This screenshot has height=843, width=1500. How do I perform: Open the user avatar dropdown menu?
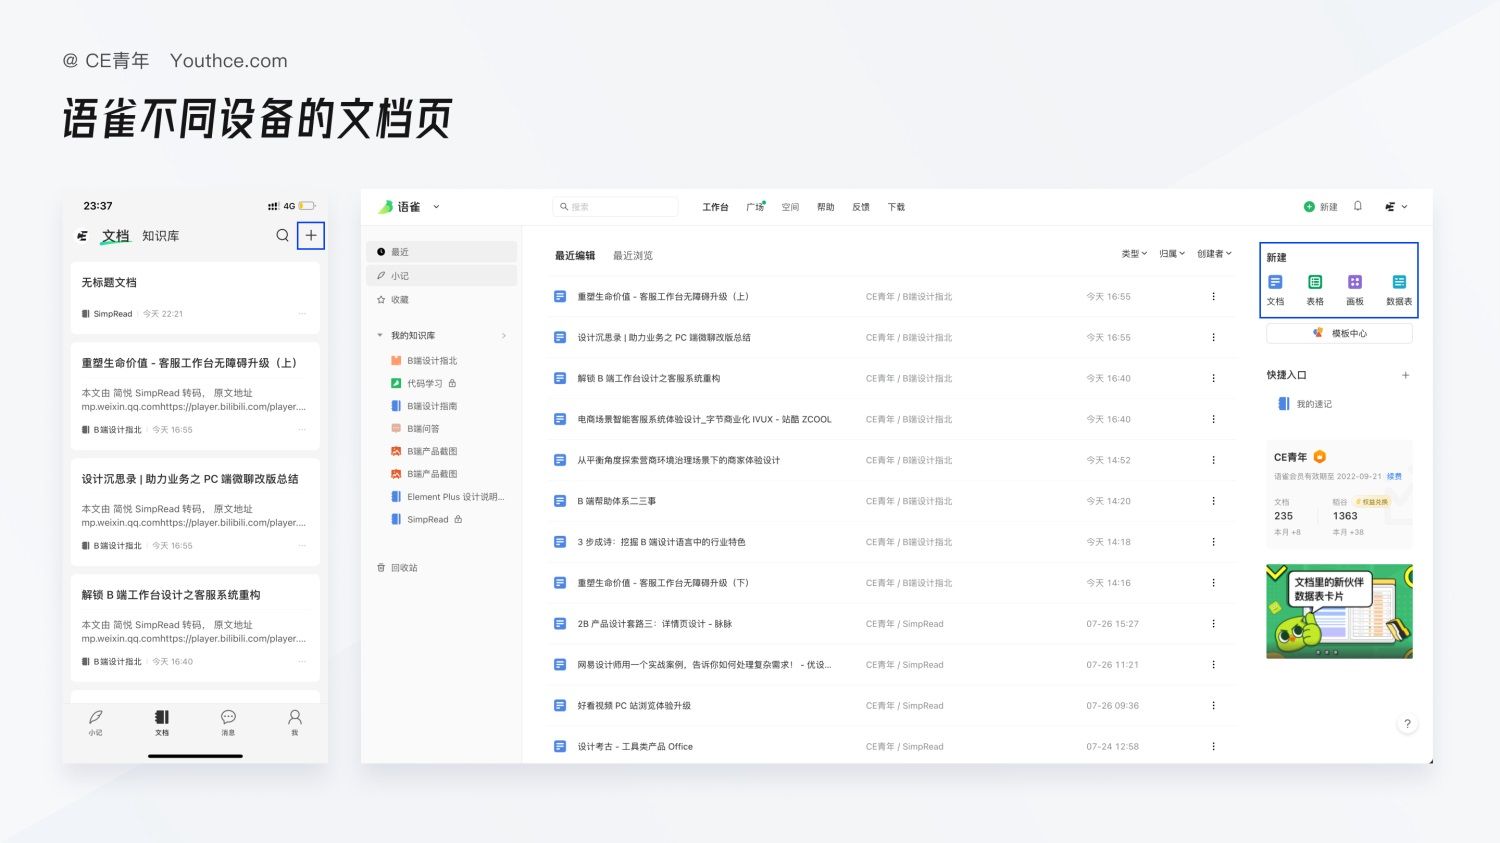click(1396, 207)
